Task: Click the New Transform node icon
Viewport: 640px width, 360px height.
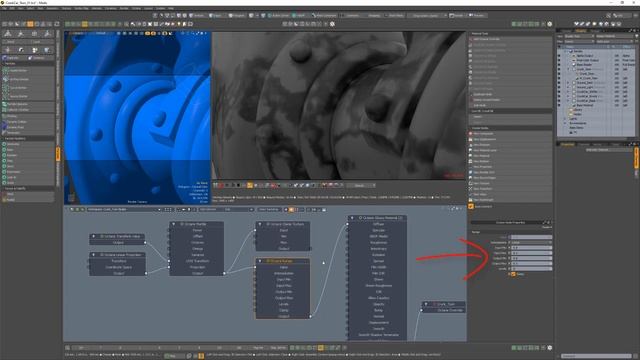Action: (x=471, y=189)
